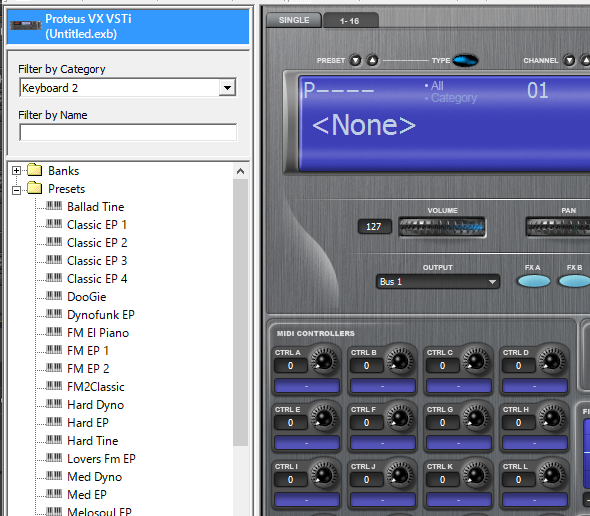
Task: Select the Ballad Tine preset
Action: 96,207
